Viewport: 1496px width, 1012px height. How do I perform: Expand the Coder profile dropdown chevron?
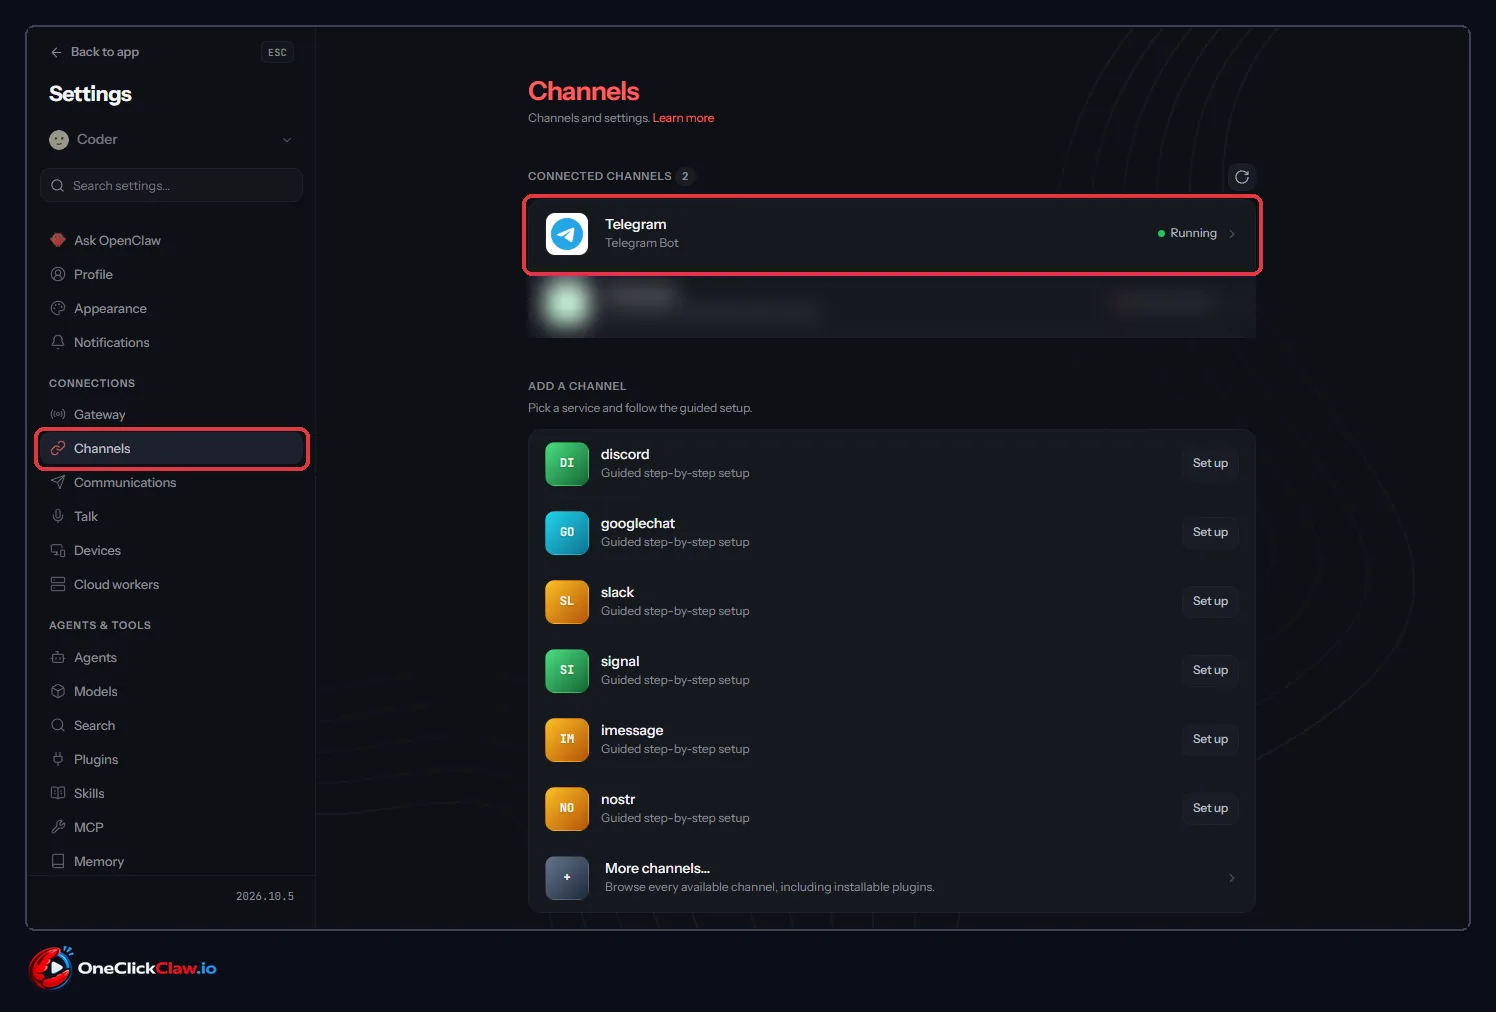point(287,140)
